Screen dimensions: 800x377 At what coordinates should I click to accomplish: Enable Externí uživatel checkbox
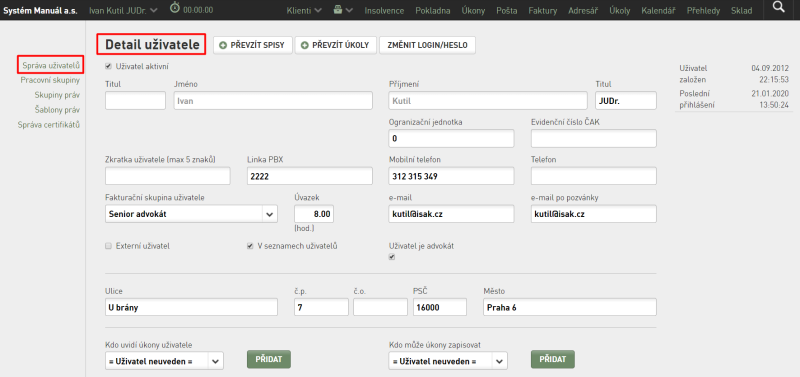tap(108, 246)
